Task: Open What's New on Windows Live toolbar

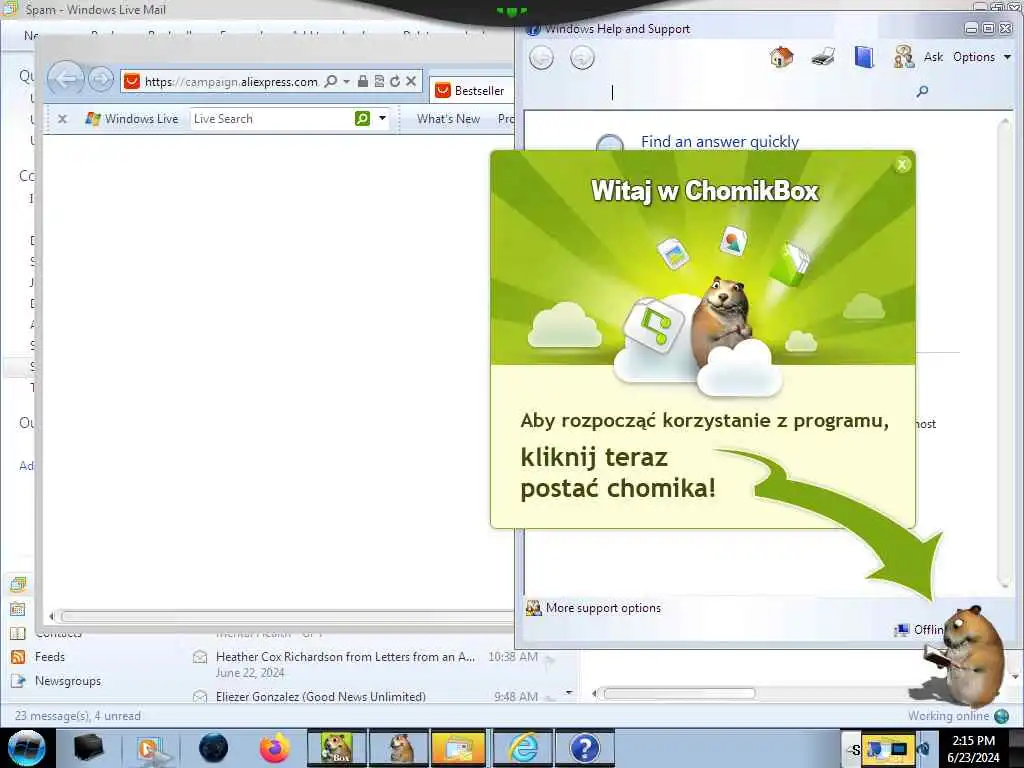Action: point(449,119)
